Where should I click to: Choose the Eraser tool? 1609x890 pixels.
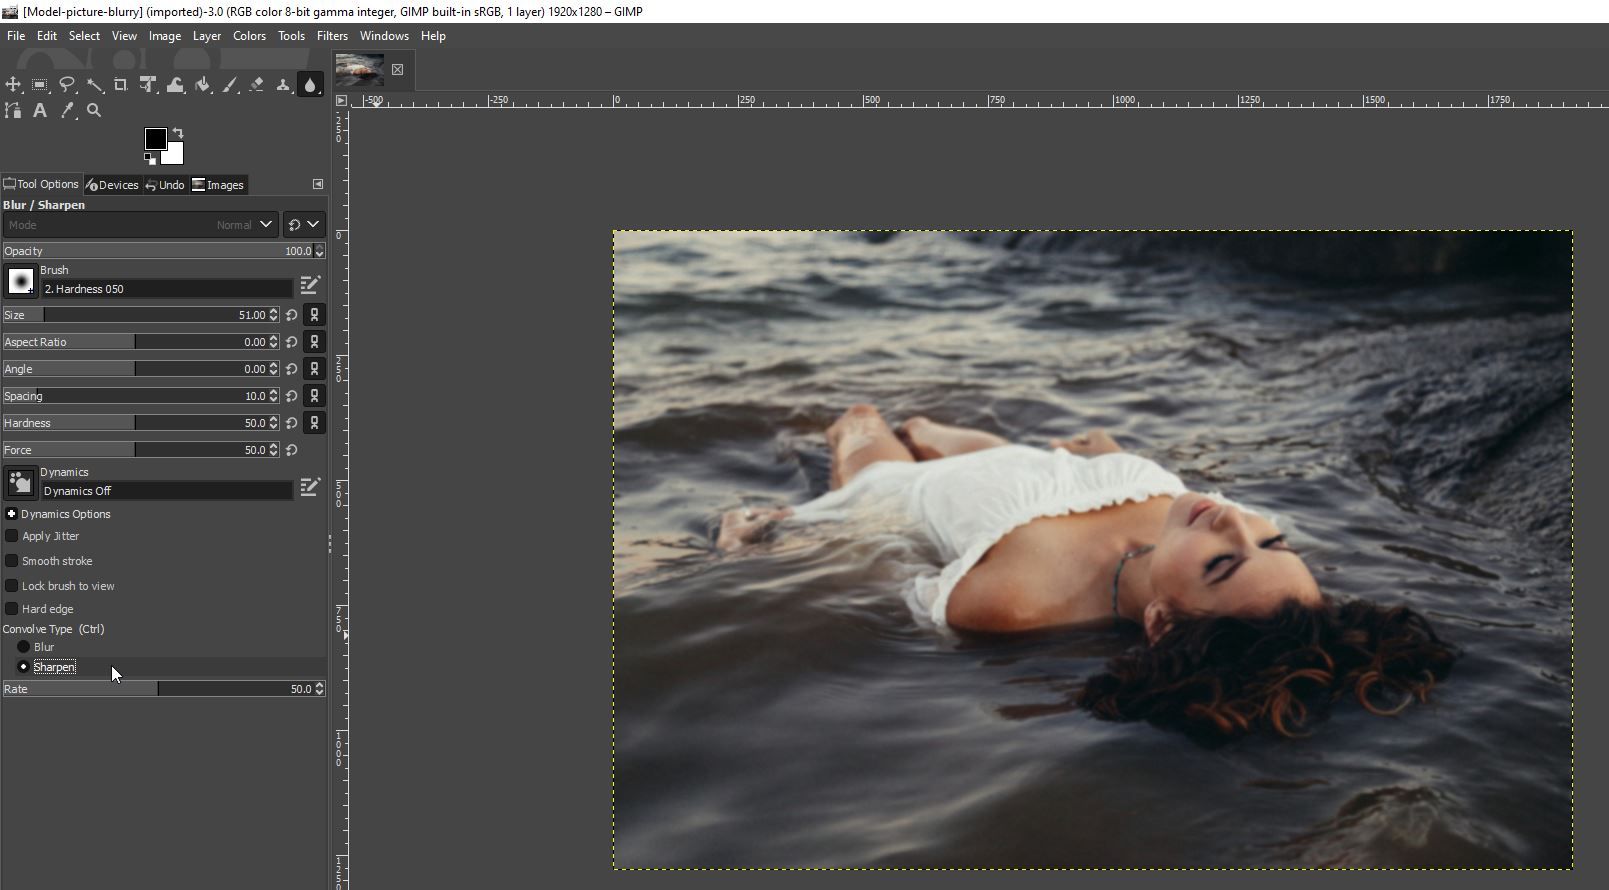pyautogui.click(x=257, y=85)
